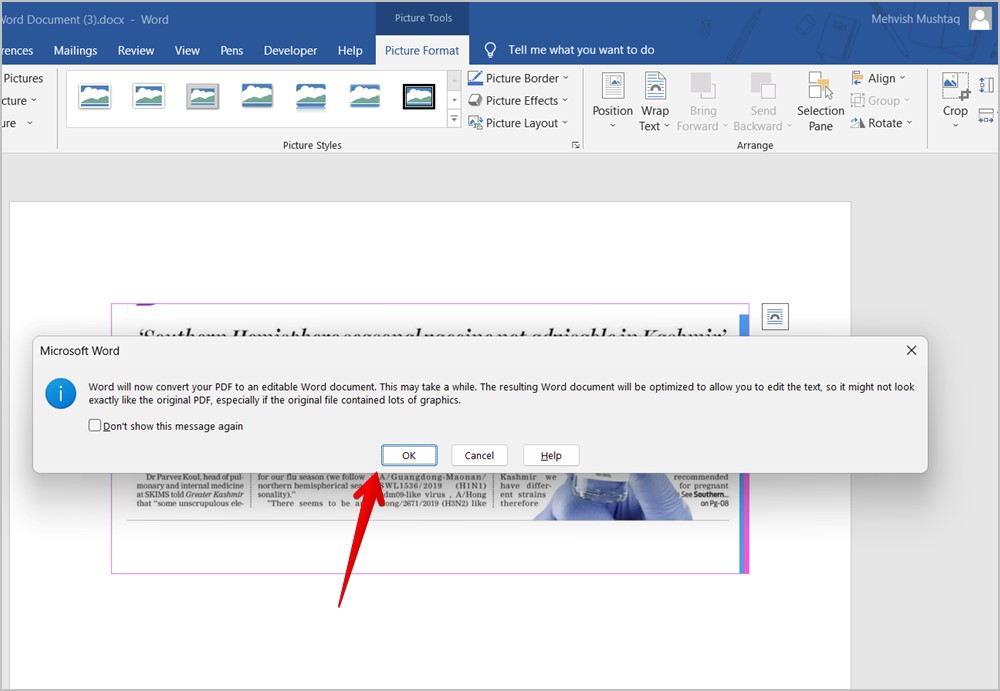Viewport: 1000px width, 691px height.
Task: Open the Selection Pane
Action: [x=820, y=101]
